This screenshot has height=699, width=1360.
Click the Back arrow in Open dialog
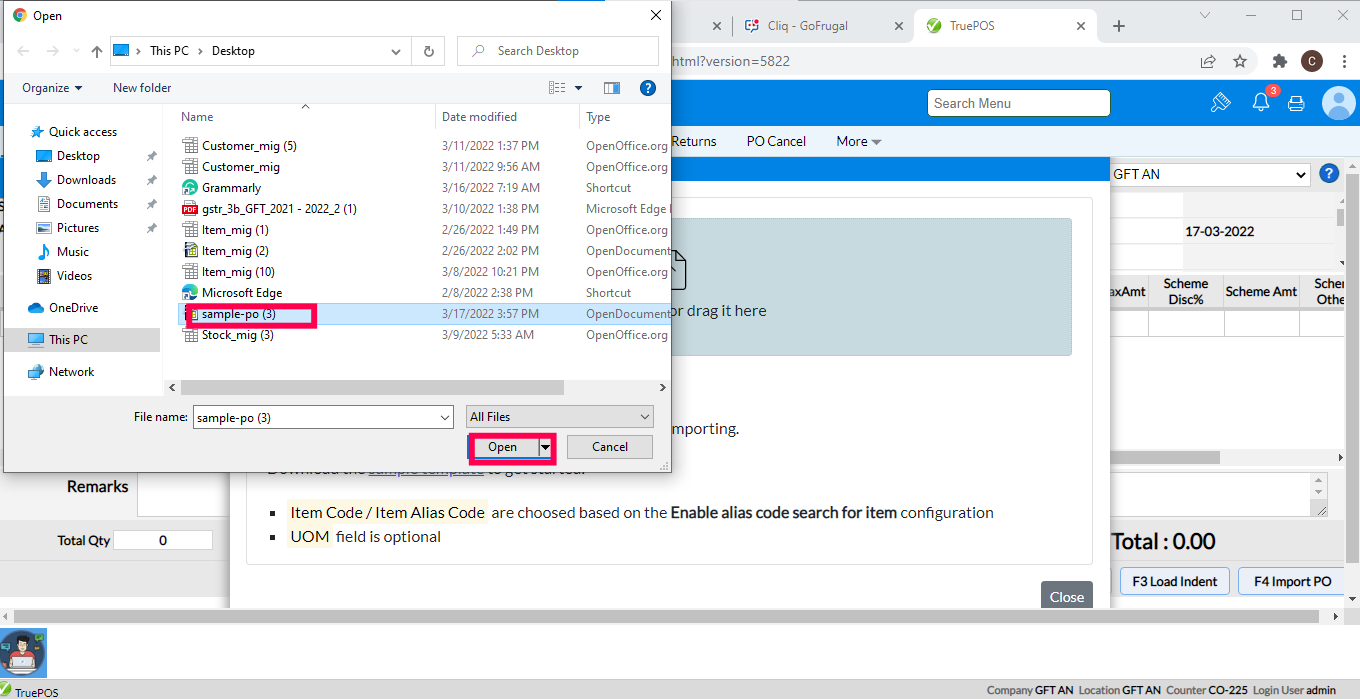pos(23,51)
